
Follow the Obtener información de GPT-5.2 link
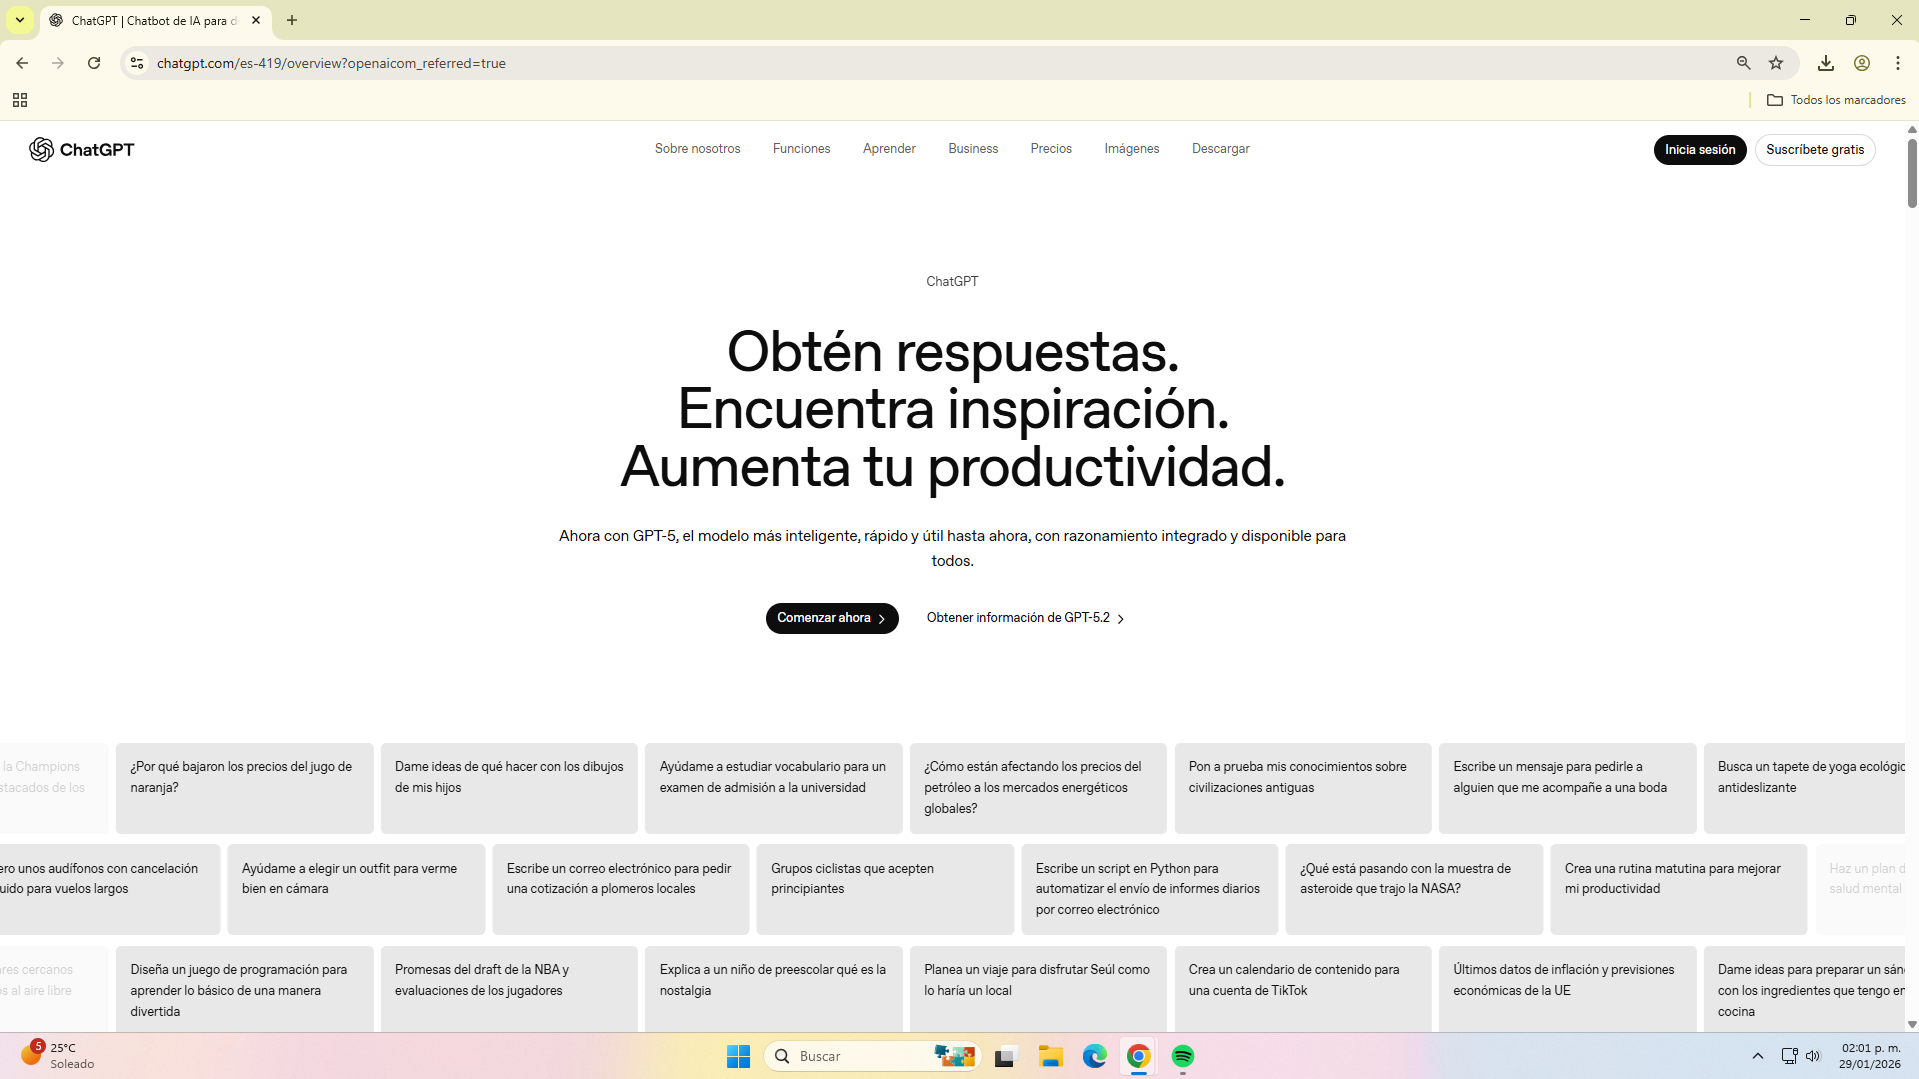[x=1025, y=618]
